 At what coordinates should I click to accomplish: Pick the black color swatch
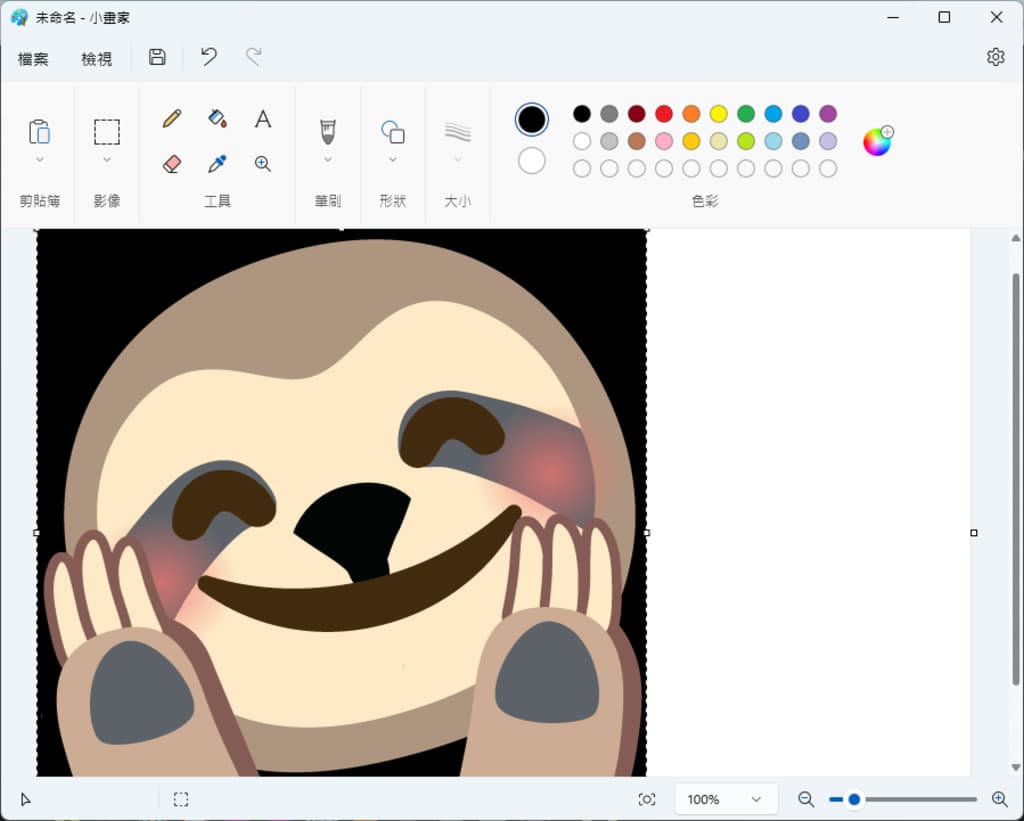[582, 114]
